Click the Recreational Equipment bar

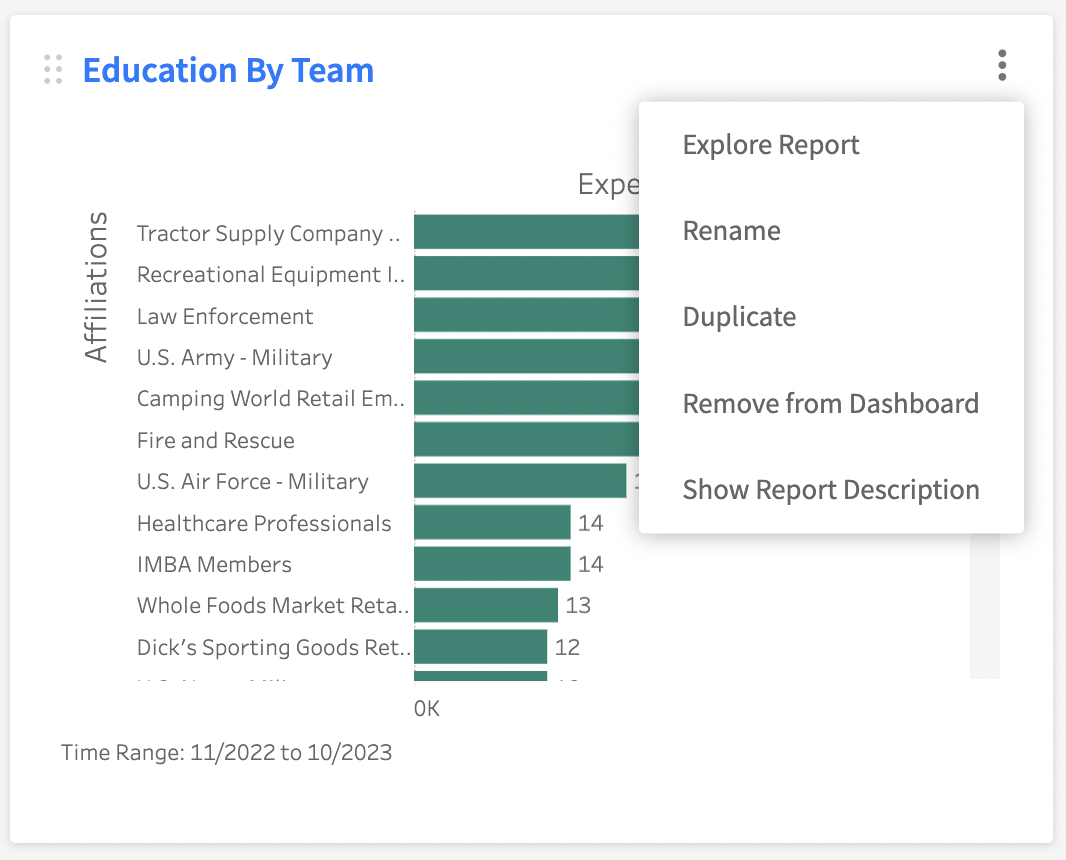526,273
